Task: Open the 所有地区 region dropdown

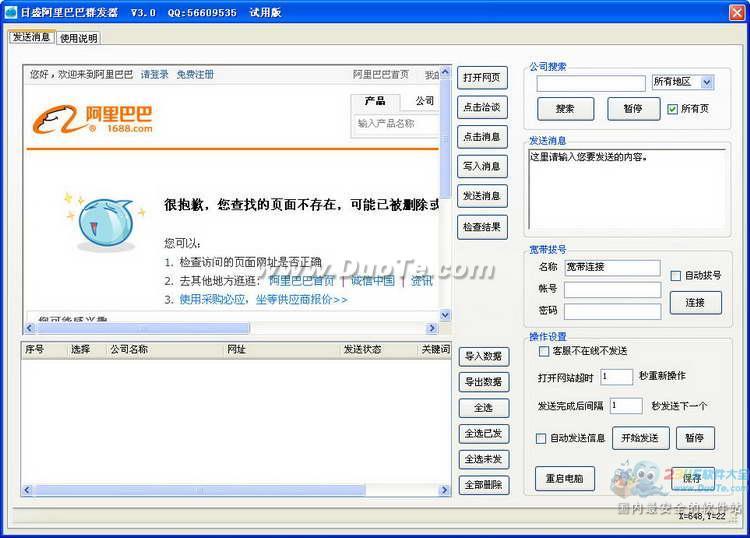Action: 706,83
